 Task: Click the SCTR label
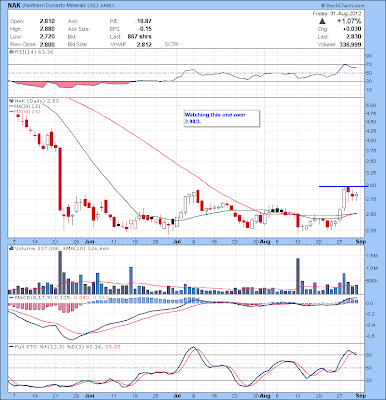click(172, 44)
